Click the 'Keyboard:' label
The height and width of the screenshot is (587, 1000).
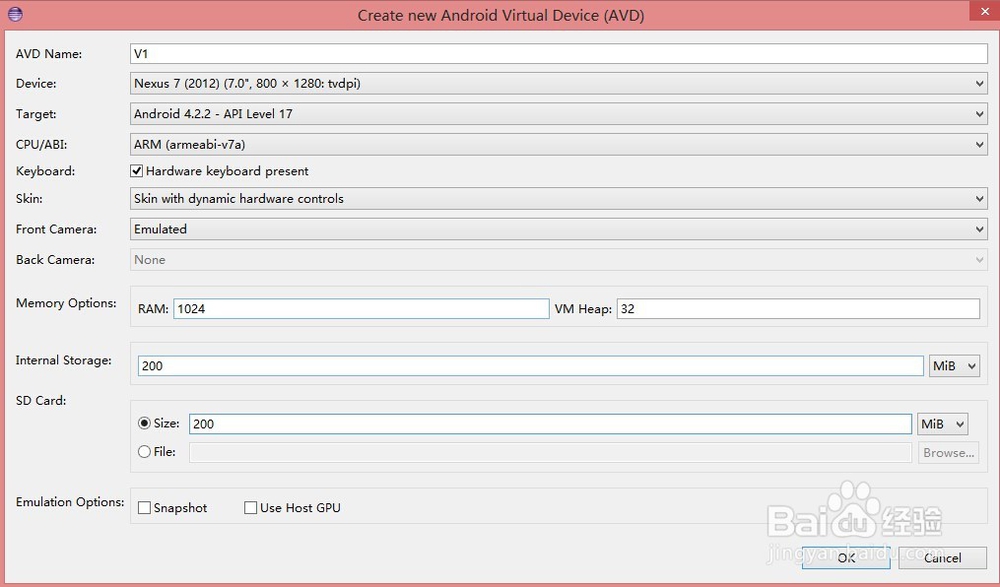[45, 171]
